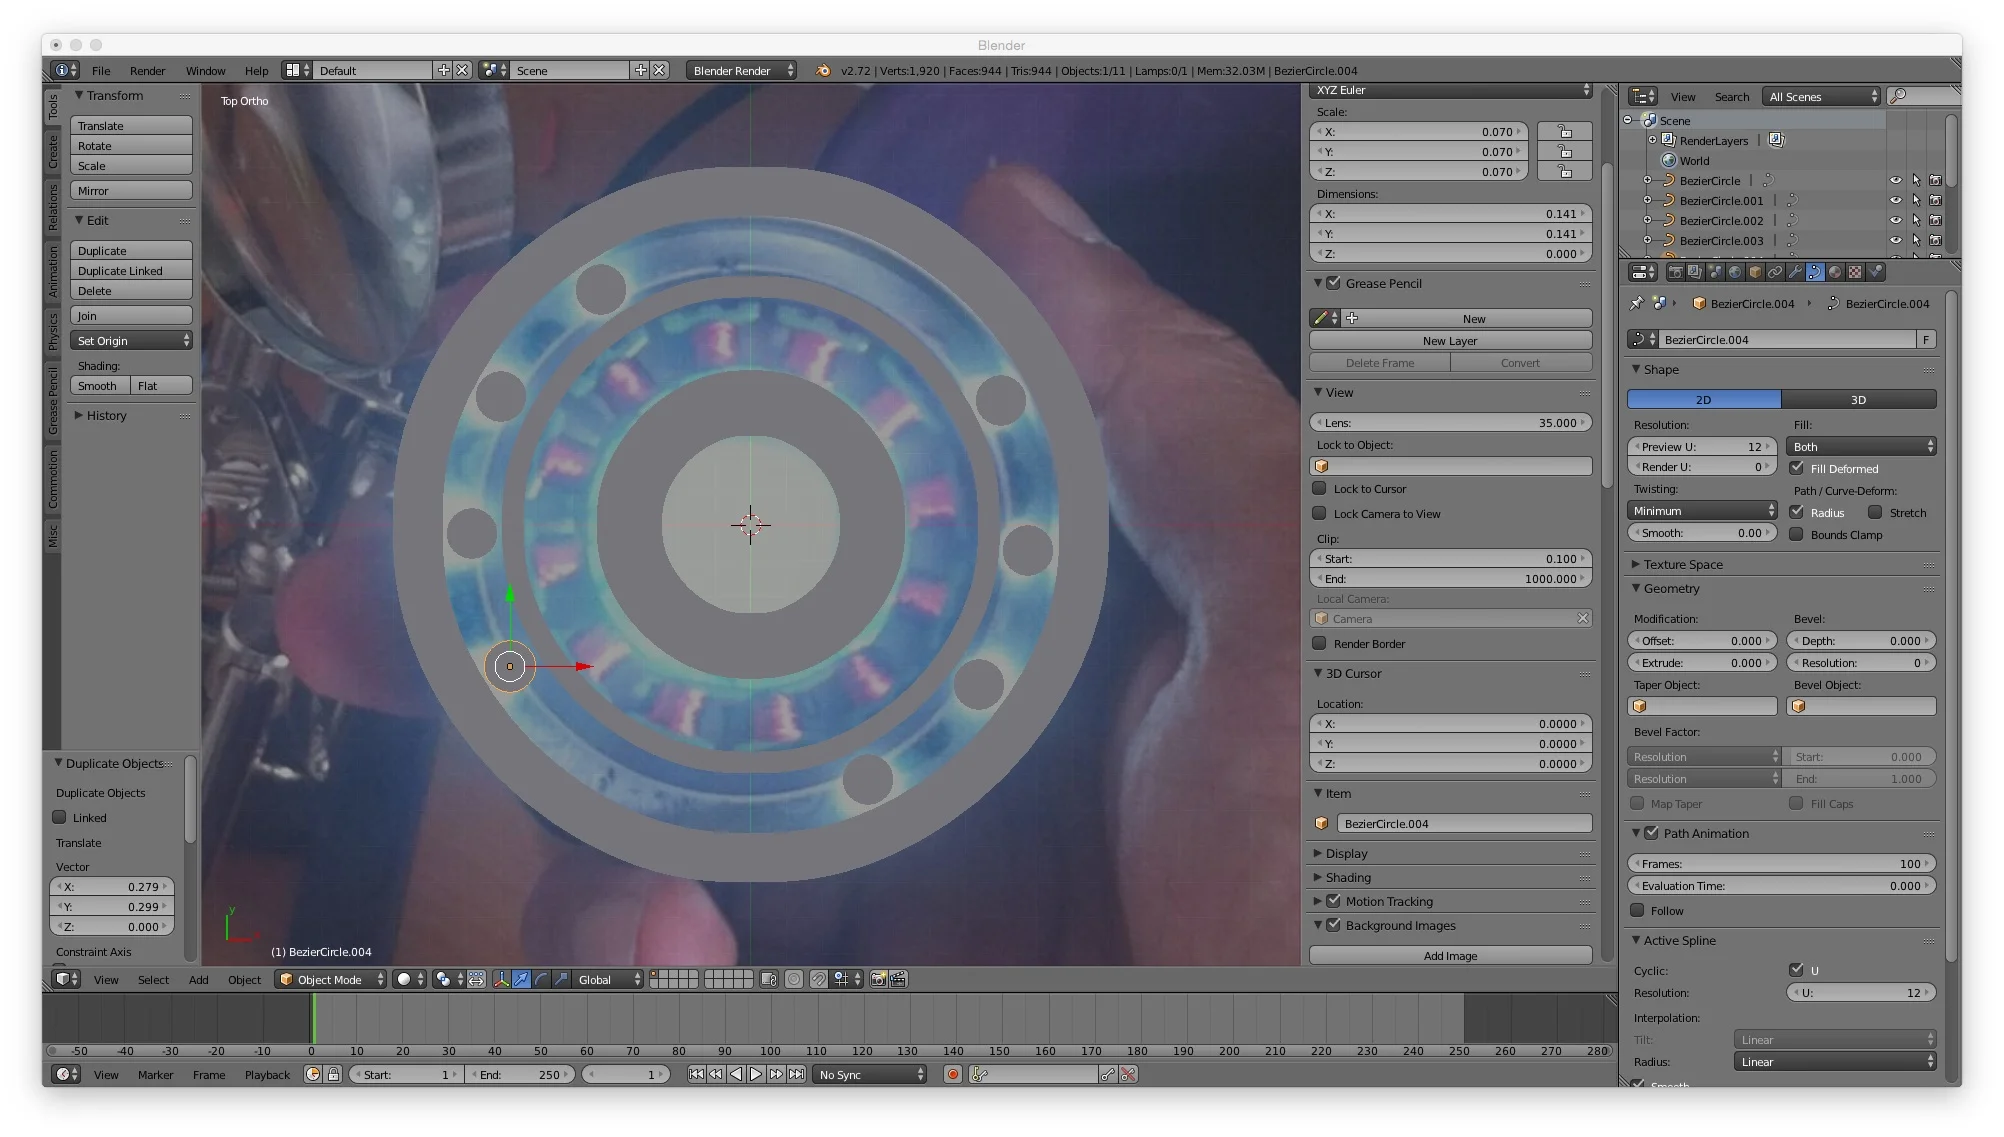Screen dimensions: 2004x1137
Task: Open the Constraints chain-link tab
Action: (1775, 272)
